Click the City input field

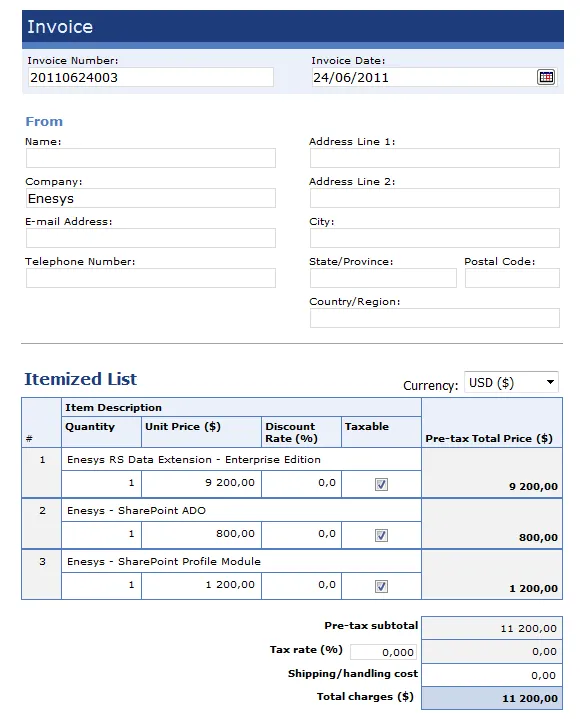(435, 238)
